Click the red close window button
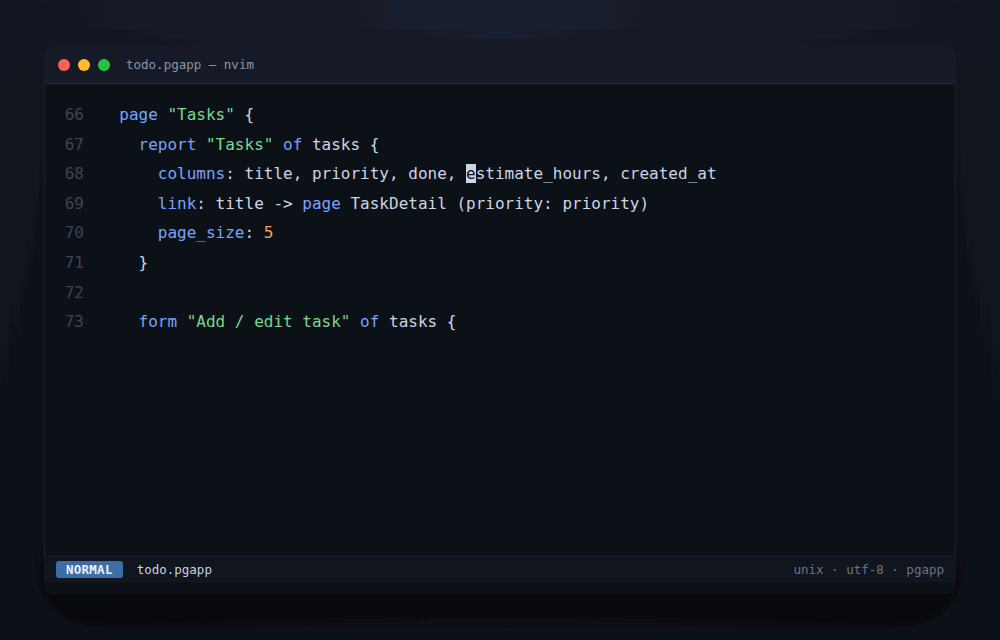Image resolution: width=1000 pixels, height=640 pixels. [64, 65]
